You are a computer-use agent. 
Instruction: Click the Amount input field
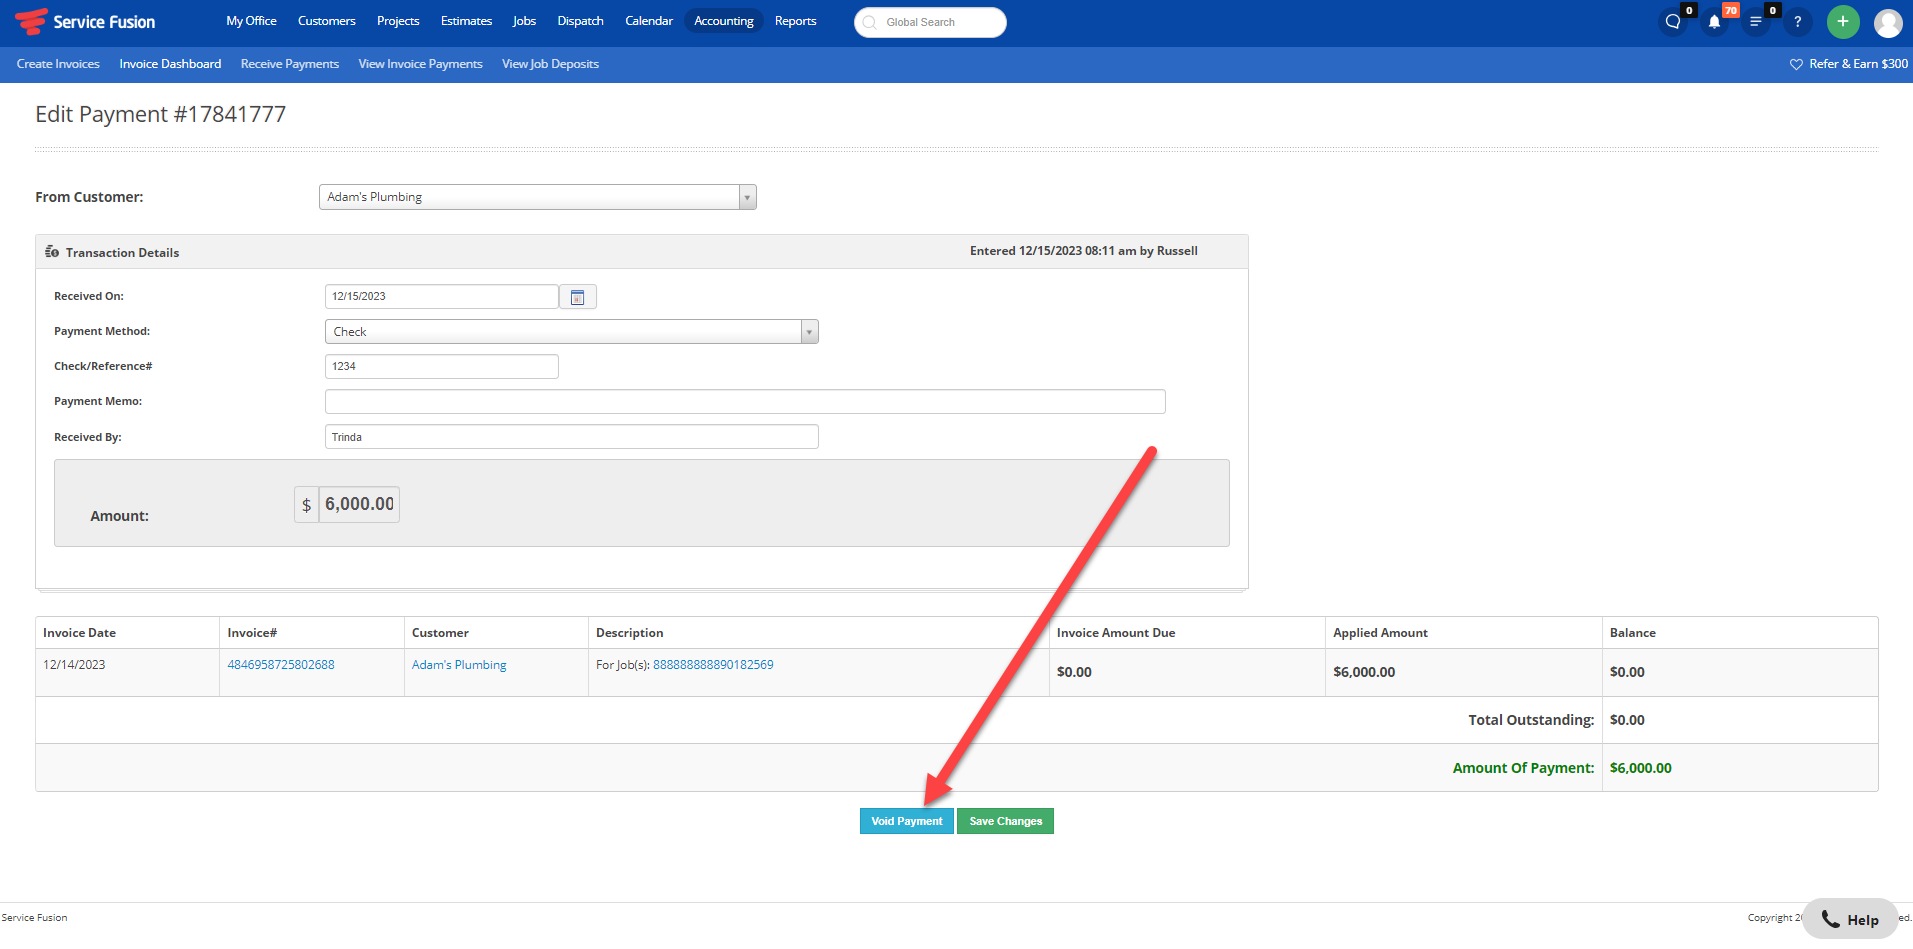tap(359, 504)
